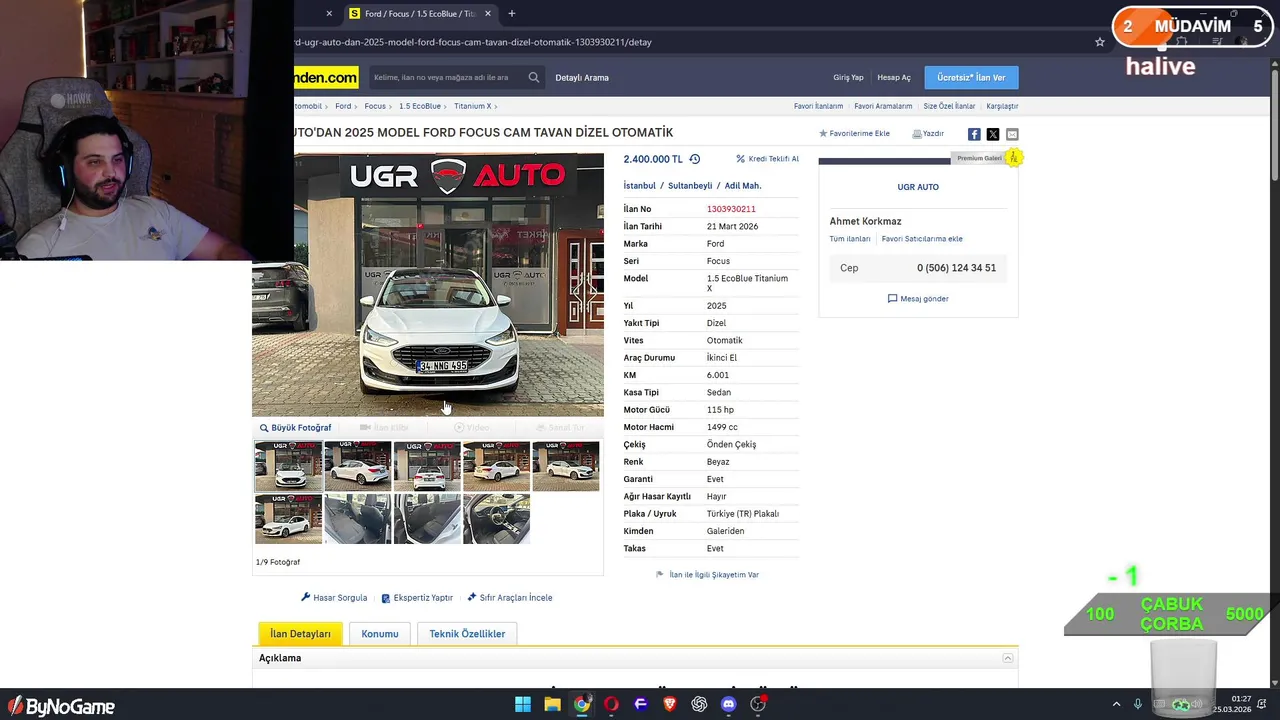Click the Sultanbeyli location link
Image resolution: width=1280 pixels, height=720 pixels.
point(690,186)
